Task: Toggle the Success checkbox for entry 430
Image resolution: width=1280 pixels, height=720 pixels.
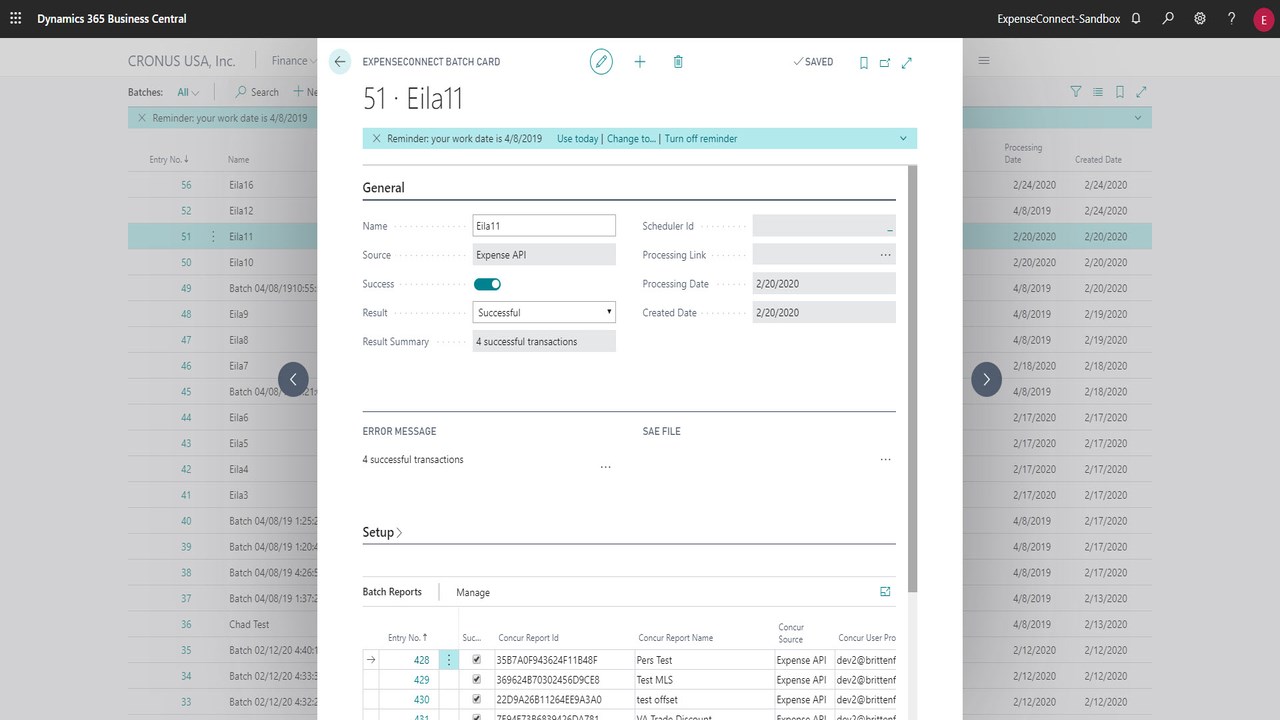Action: (476, 700)
